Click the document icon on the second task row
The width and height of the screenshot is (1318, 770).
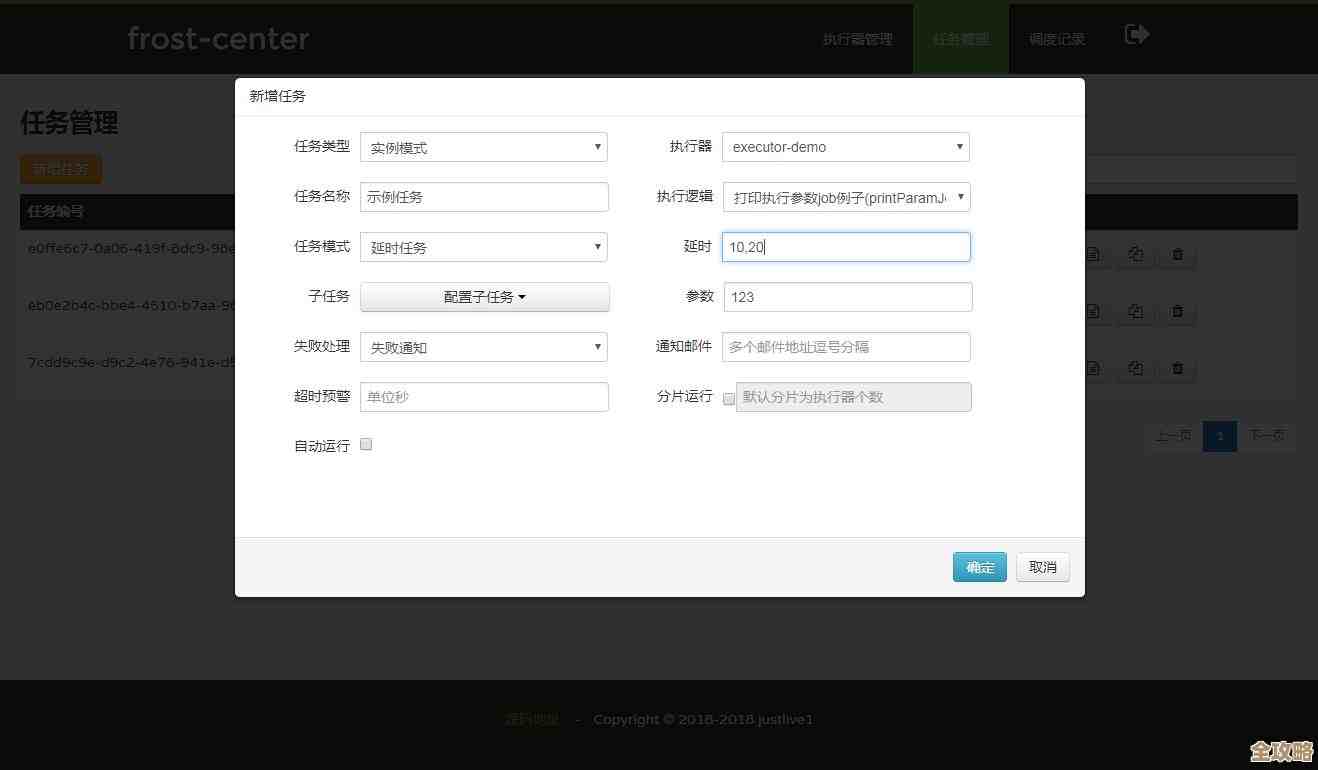[x=1093, y=311]
